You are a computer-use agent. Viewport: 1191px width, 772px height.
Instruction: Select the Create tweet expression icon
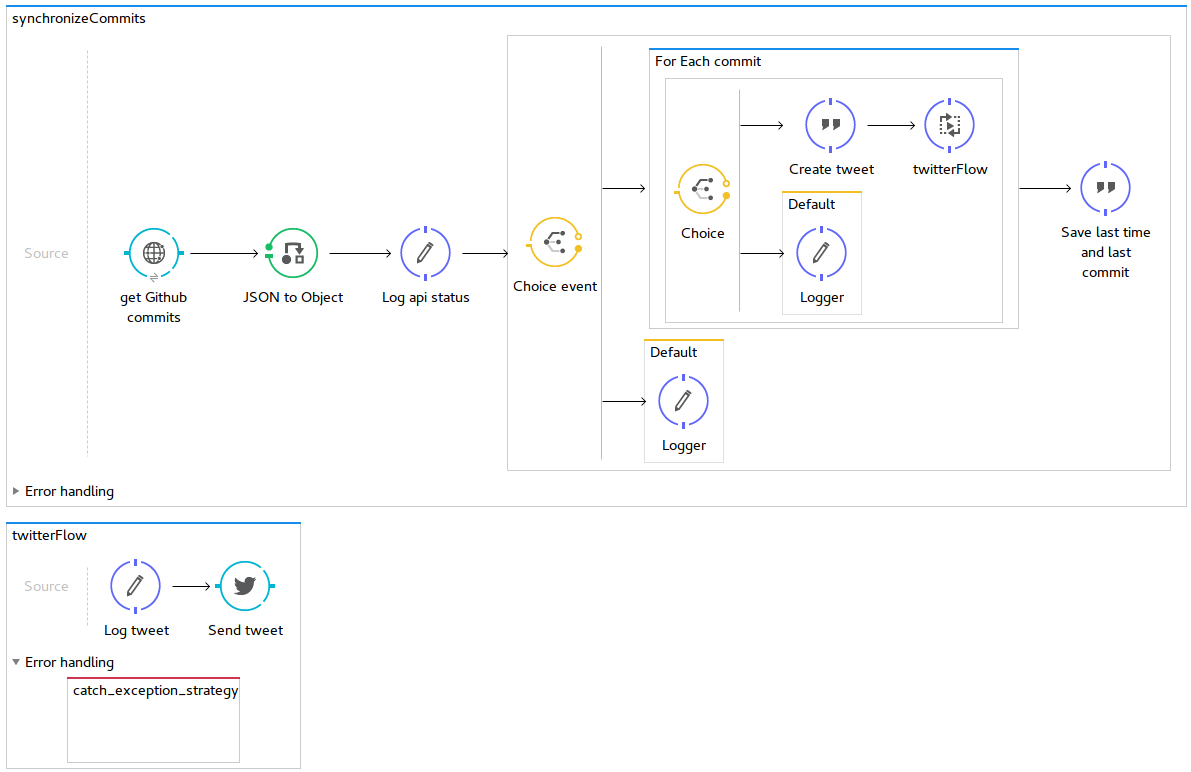830,125
